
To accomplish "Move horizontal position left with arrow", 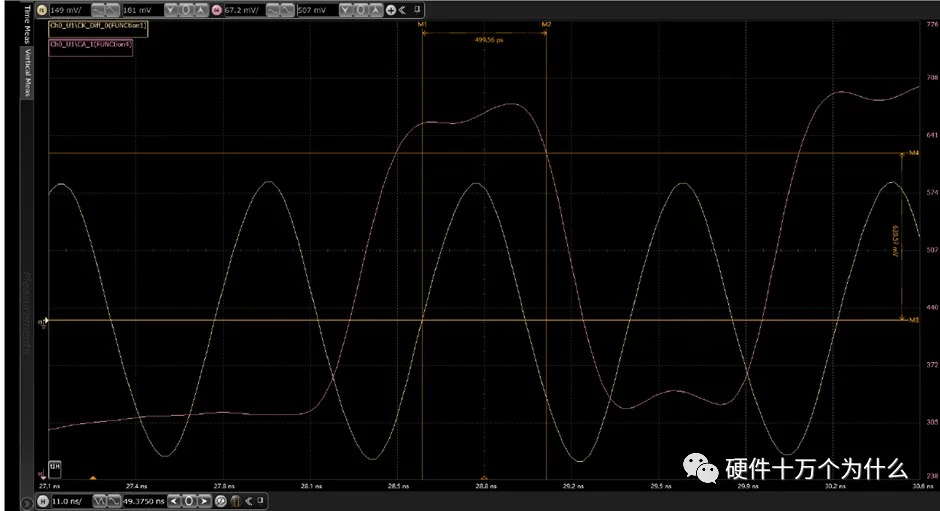I will click(174, 499).
